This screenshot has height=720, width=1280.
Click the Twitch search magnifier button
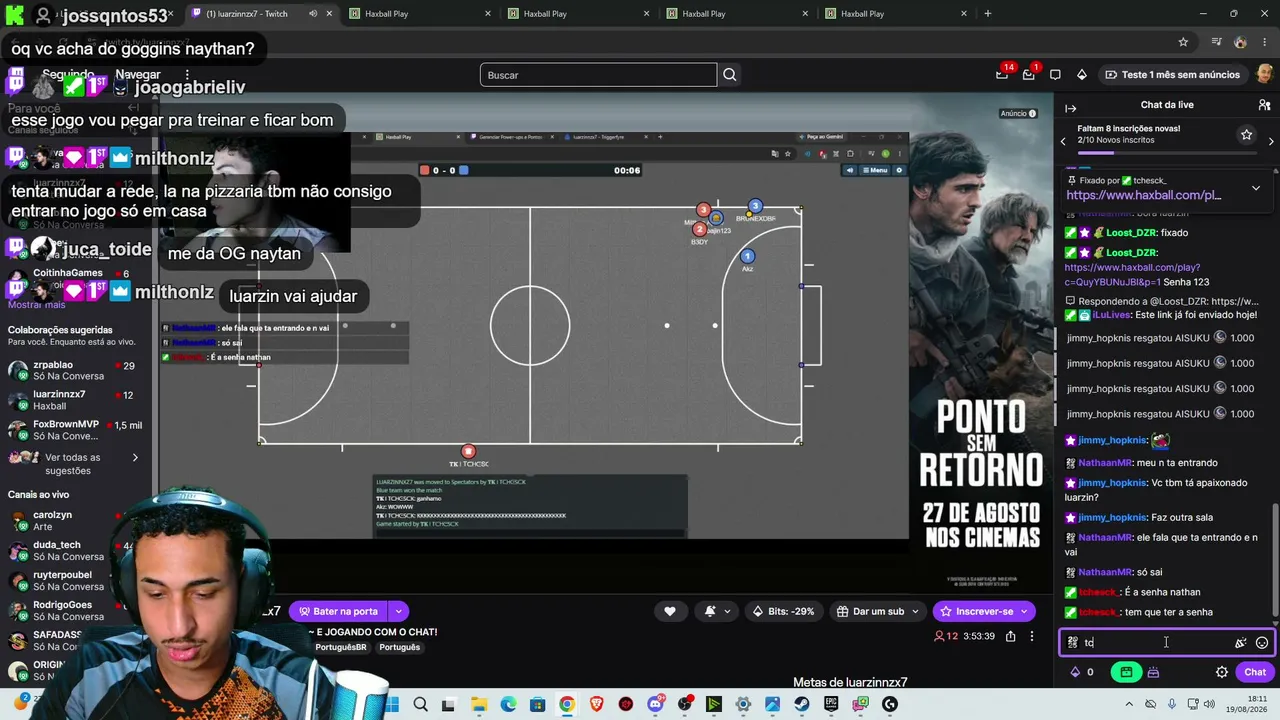point(730,75)
